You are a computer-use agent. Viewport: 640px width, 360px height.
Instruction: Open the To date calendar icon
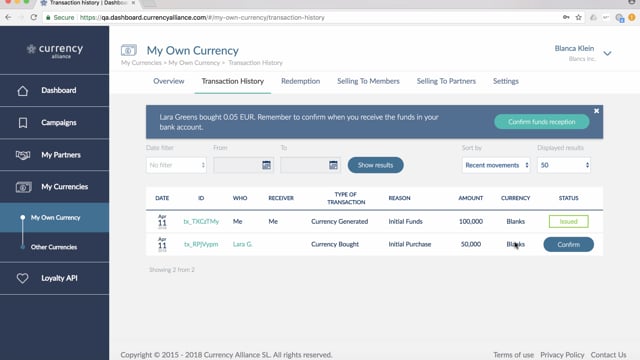pyautogui.click(x=333, y=165)
